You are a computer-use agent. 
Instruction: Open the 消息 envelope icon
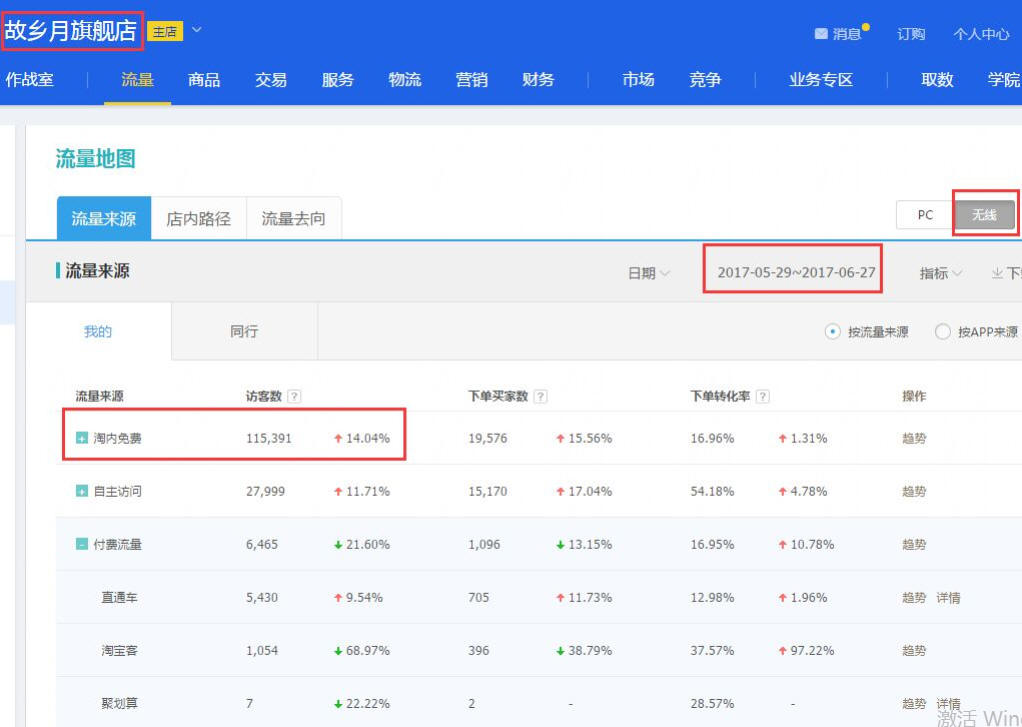tap(821, 33)
